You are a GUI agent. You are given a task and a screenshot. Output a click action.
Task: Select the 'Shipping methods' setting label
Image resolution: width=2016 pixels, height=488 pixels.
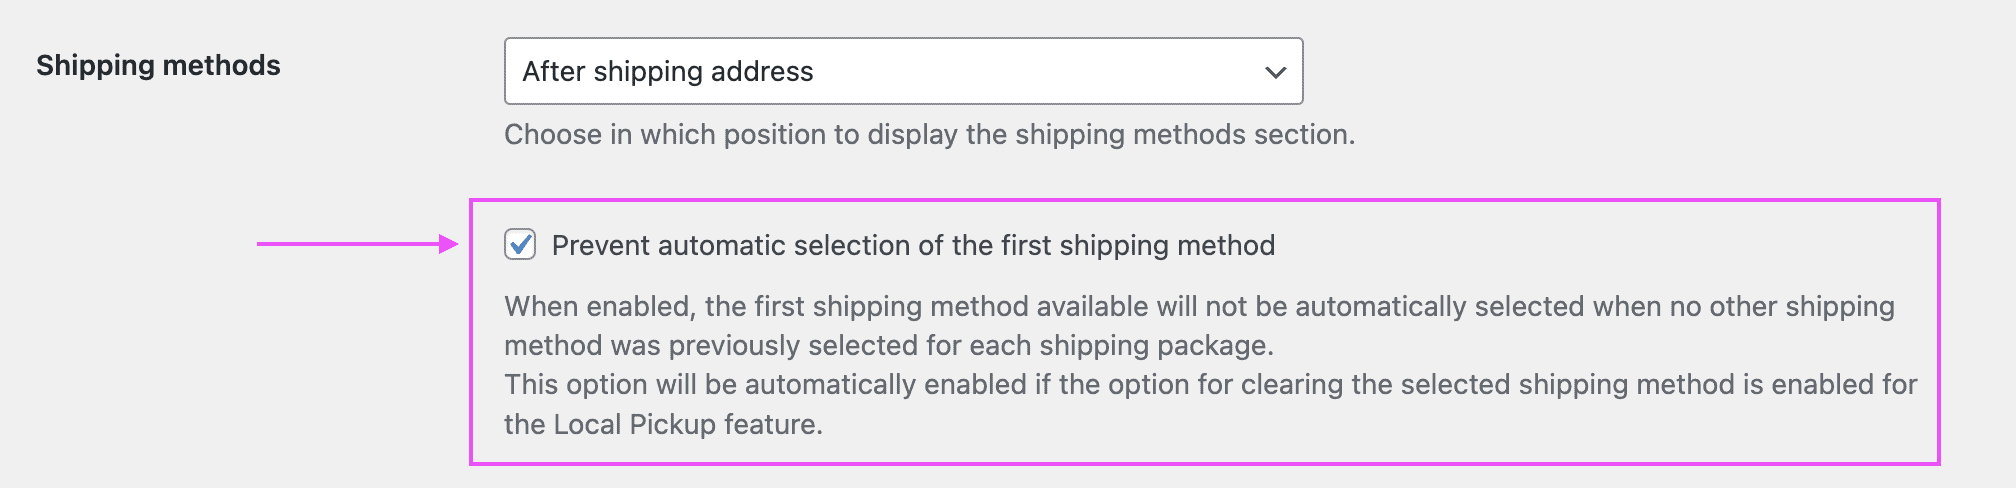pyautogui.click(x=158, y=66)
